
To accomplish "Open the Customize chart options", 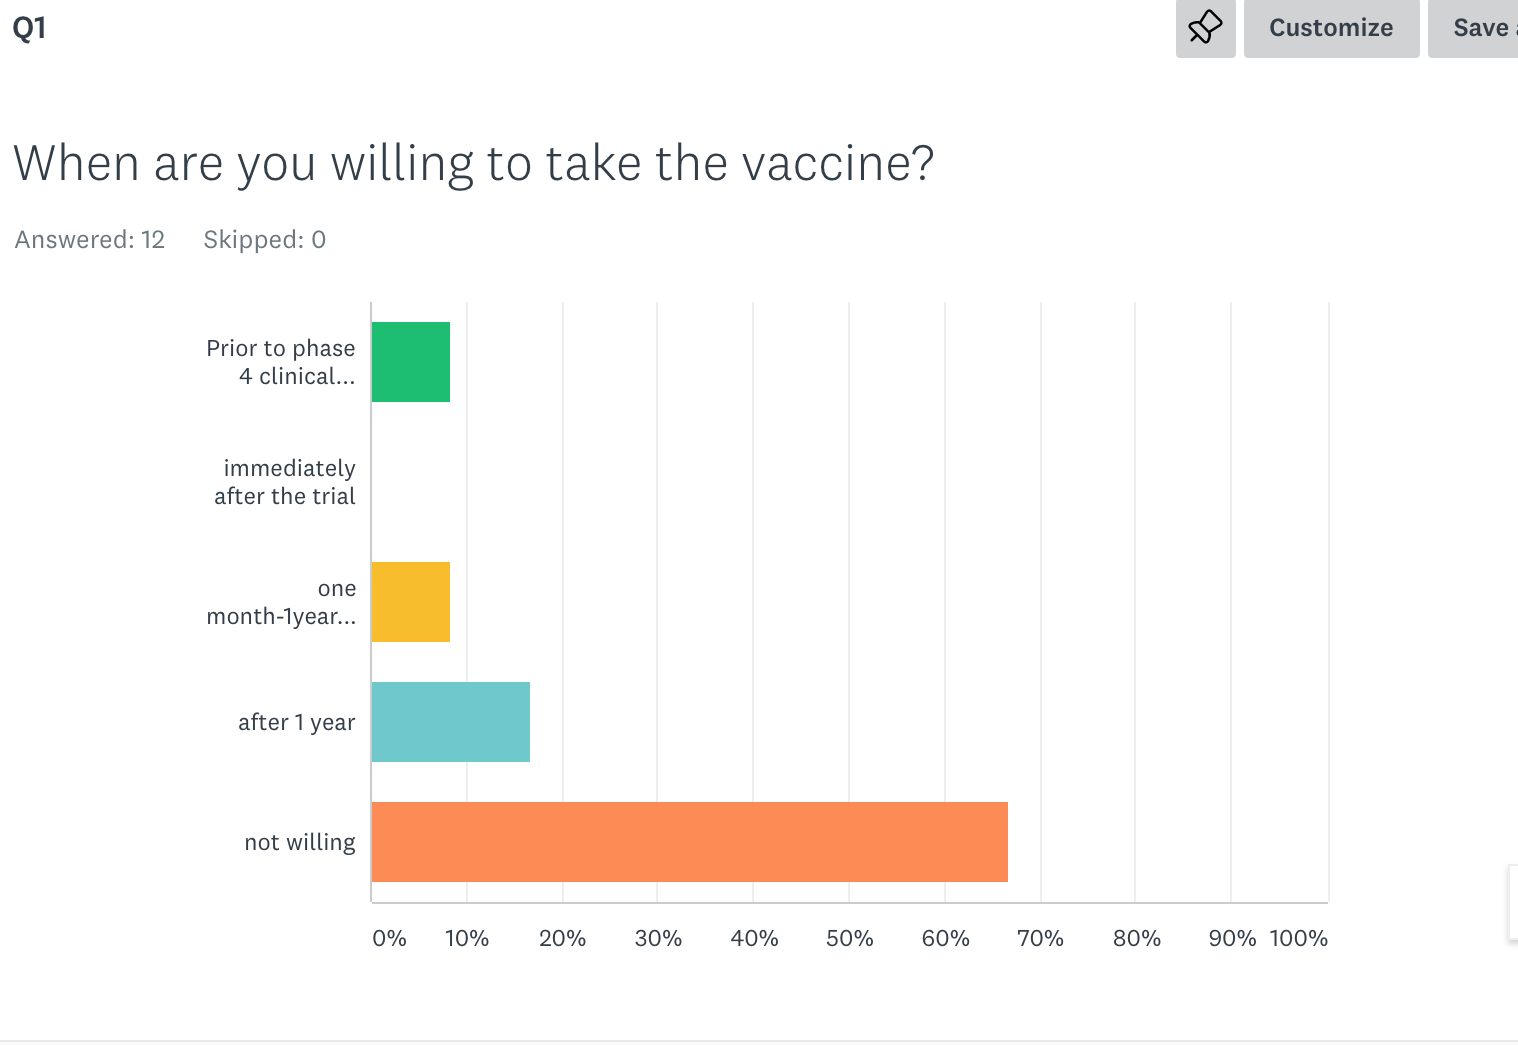I will coord(1330,28).
